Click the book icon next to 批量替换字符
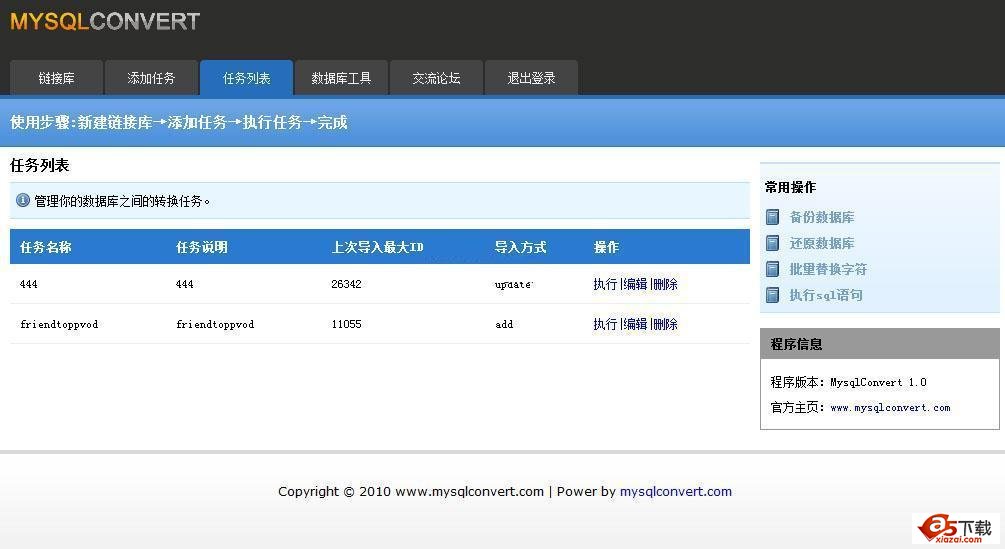Screen dimensions: 1005x549 [772, 269]
